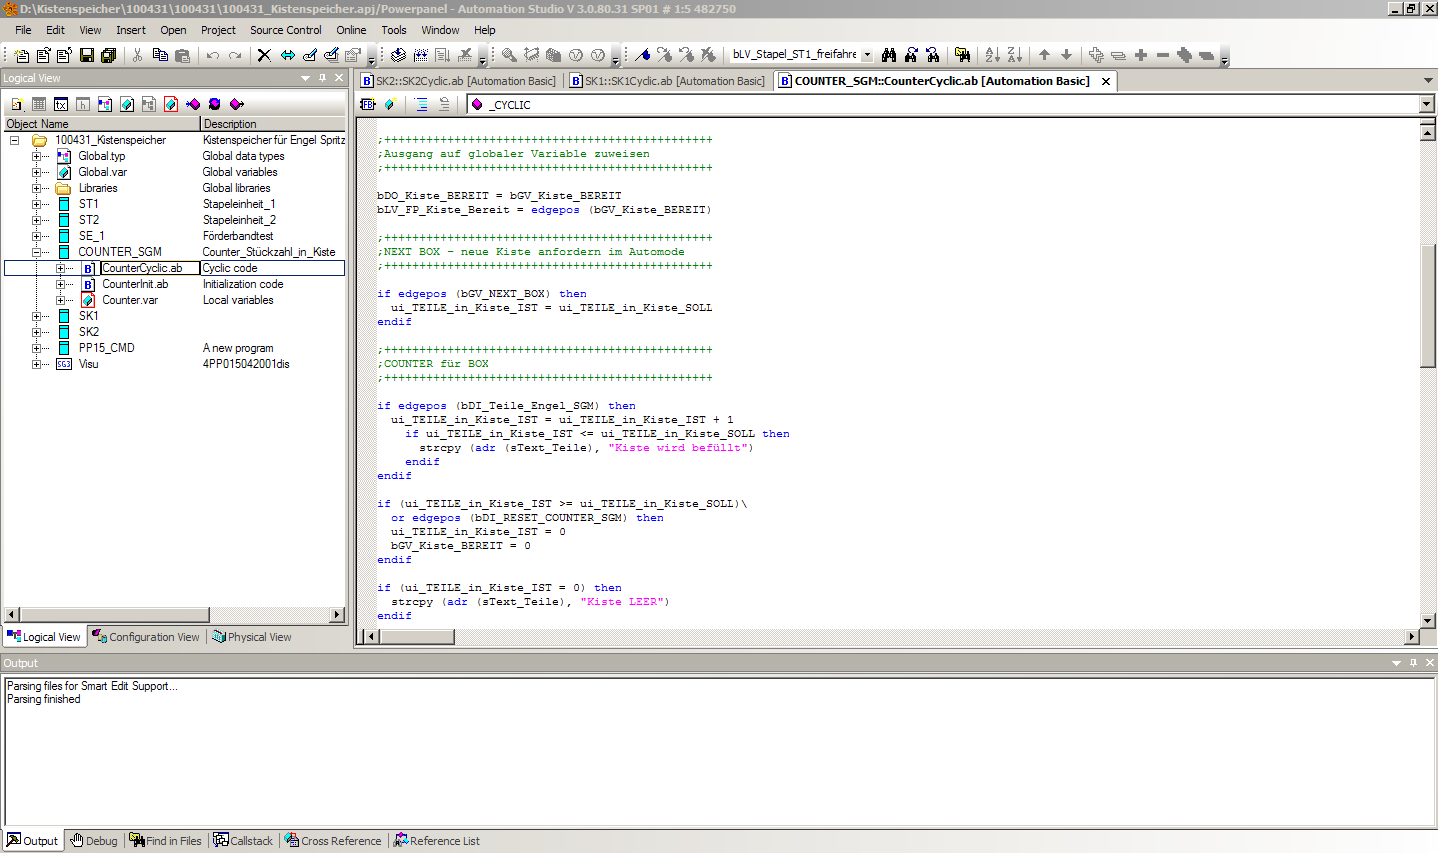Image resolution: width=1438 pixels, height=853 pixels.
Task: Click the Redo arrow icon
Action: (x=234, y=55)
